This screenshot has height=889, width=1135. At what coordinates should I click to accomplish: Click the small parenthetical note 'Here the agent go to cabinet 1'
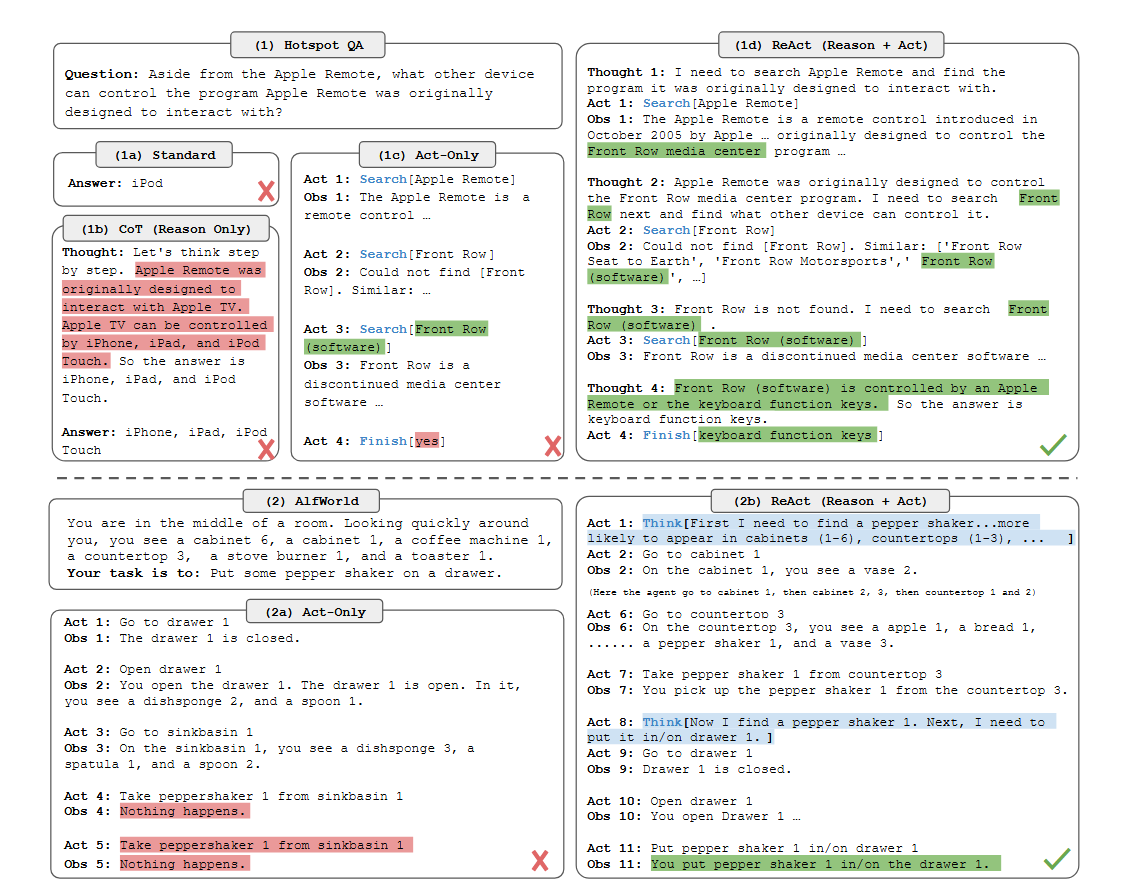812,592
